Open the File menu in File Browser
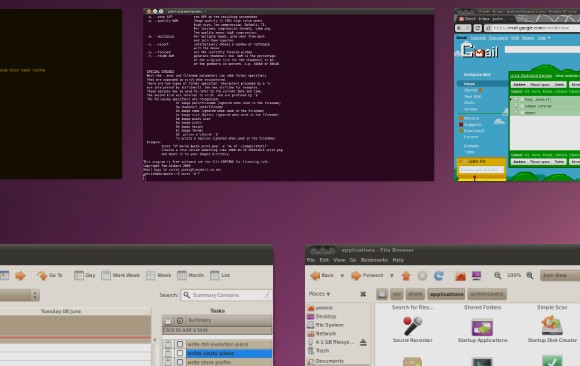 click(x=311, y=260)
